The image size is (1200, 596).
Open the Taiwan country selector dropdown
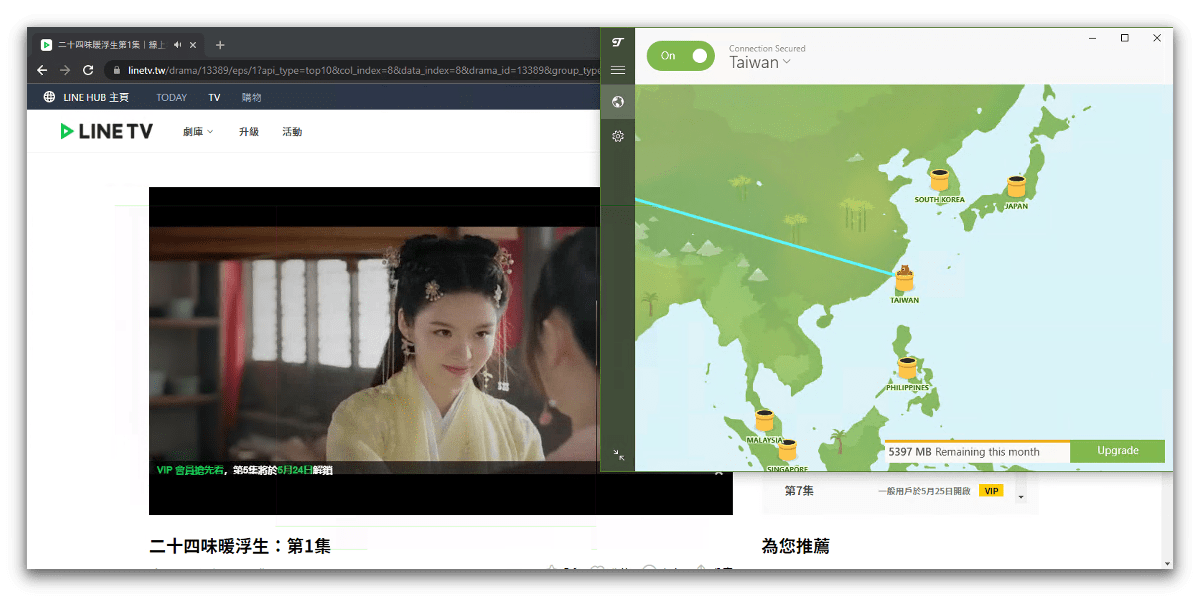point(760,62)
